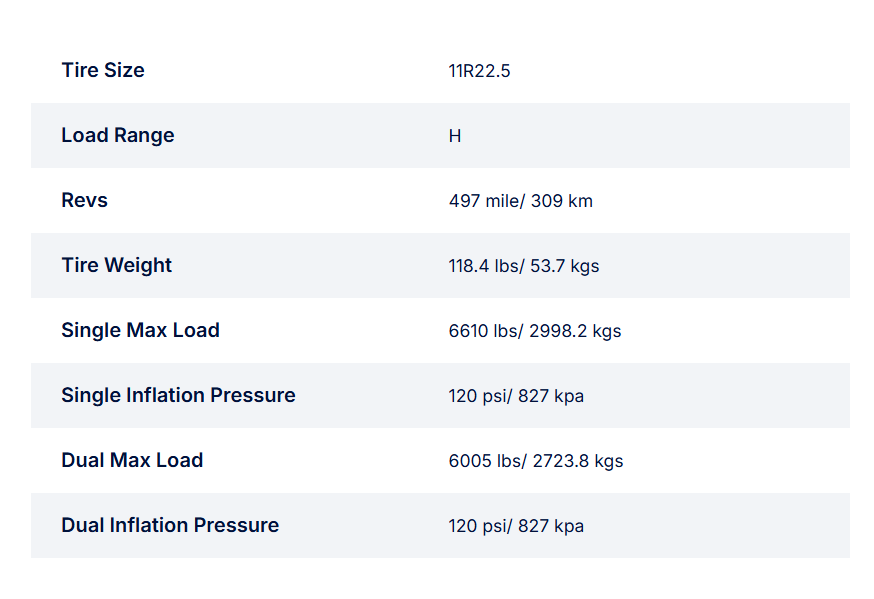Viewport: 874px width, 599px height.
Task: Select the Load Range label
Action: click(118, 135)
